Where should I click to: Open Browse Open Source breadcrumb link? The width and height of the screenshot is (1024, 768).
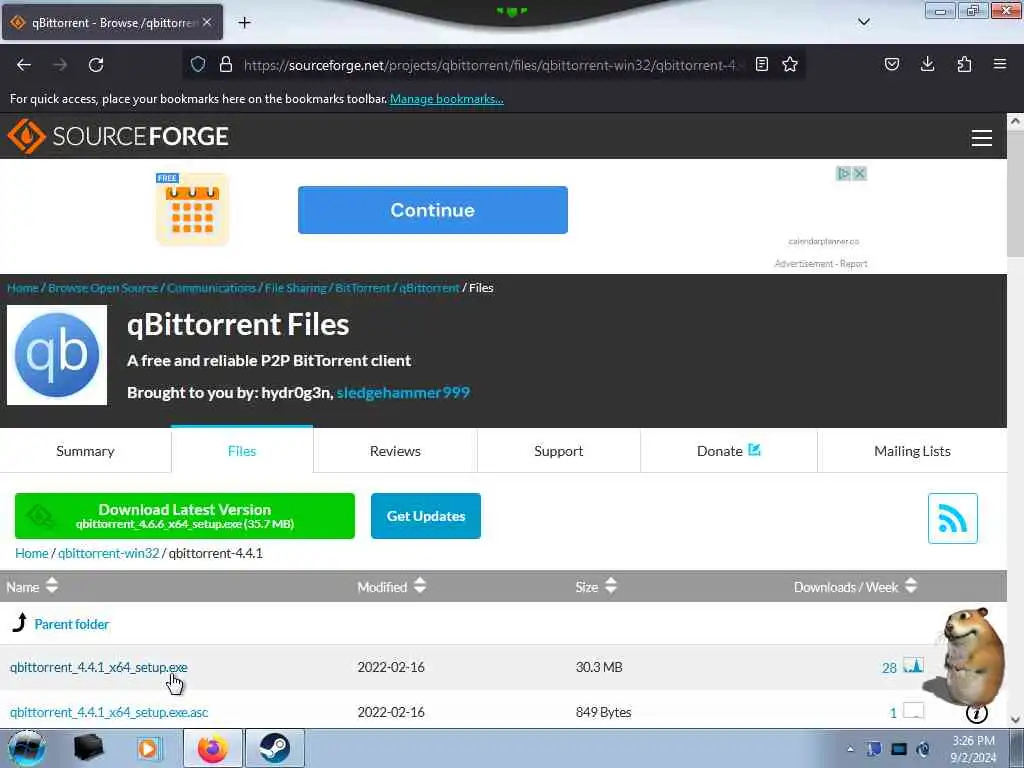click(103, 288)
